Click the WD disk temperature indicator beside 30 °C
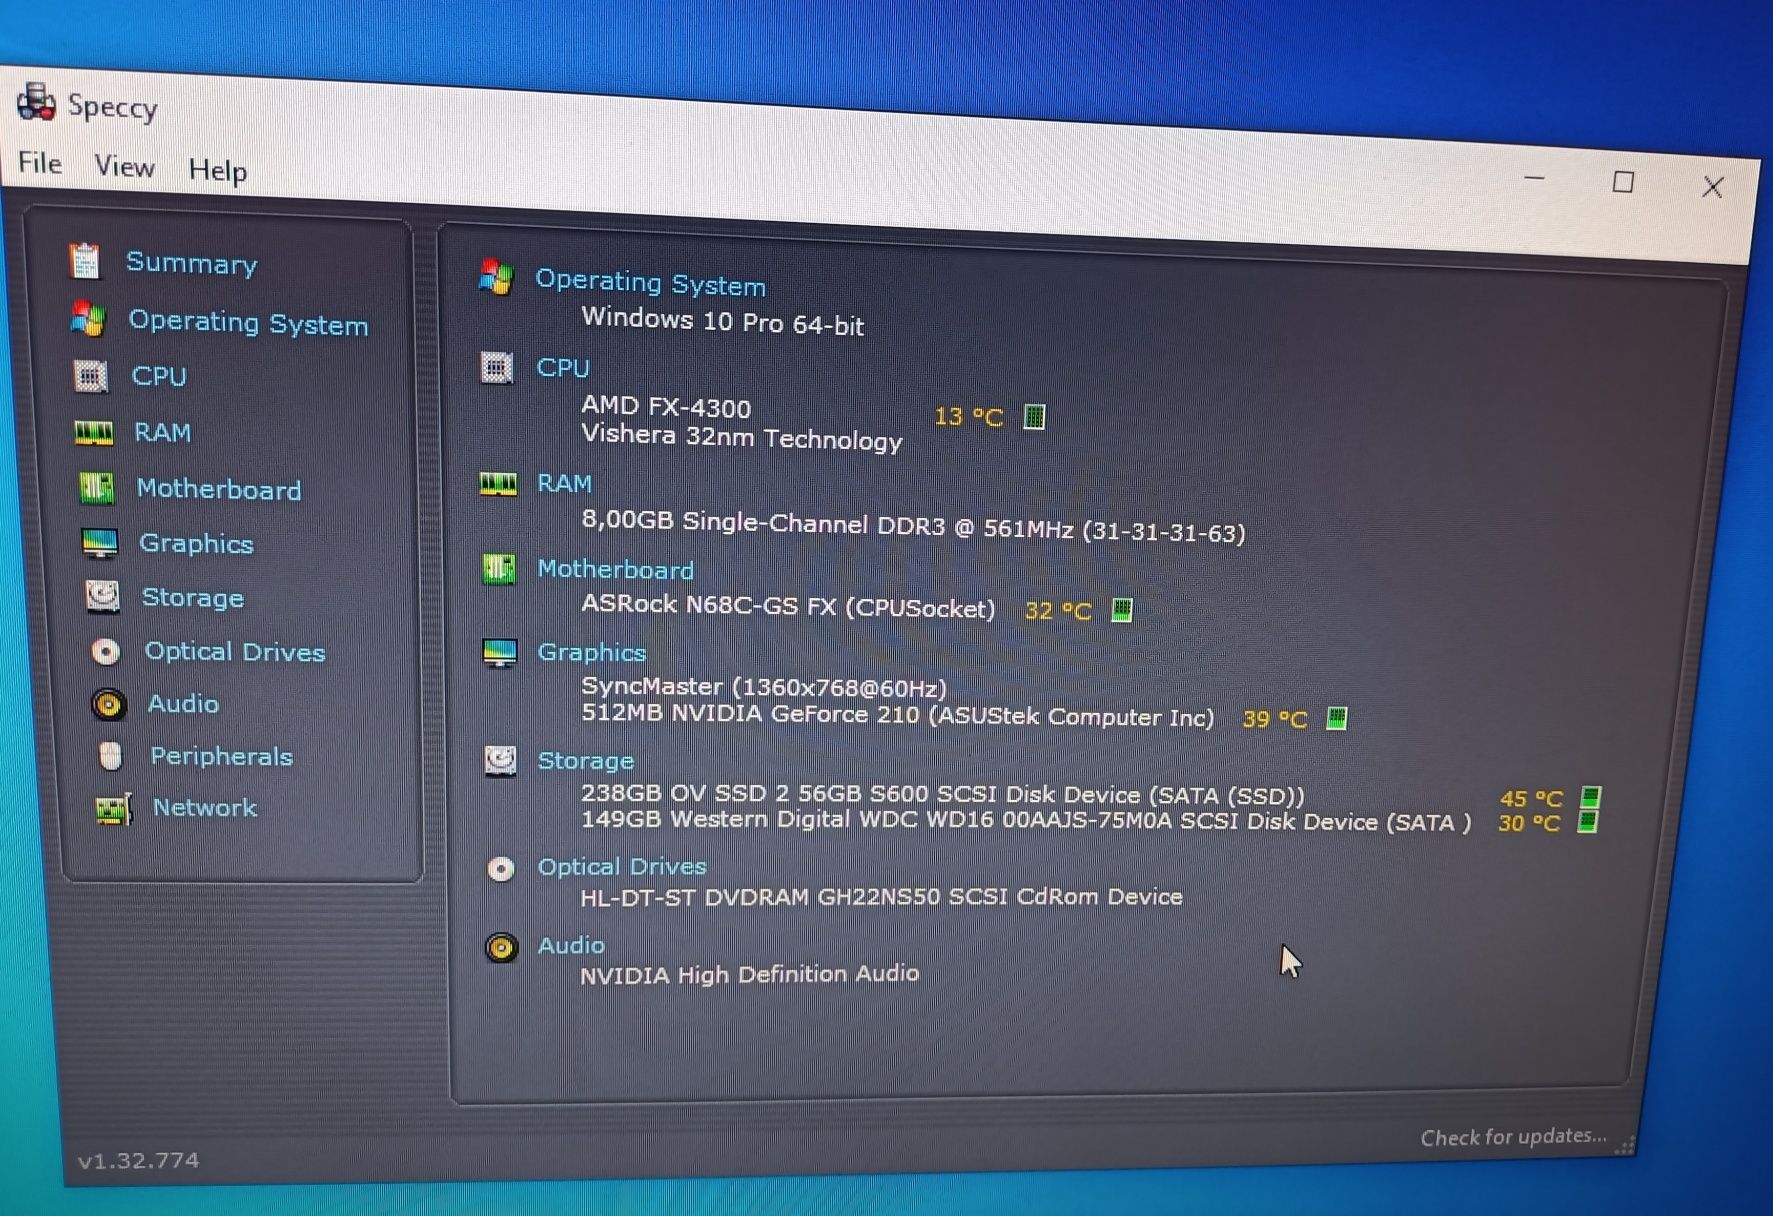 click(x=1588, y=822)
